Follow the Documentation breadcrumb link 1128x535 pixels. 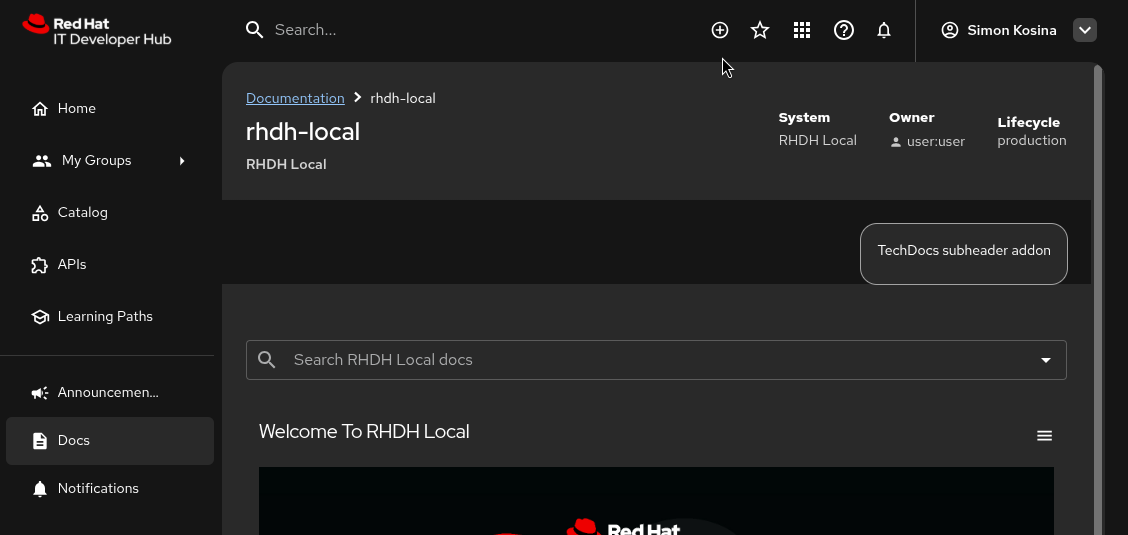(x=295, y=98)
